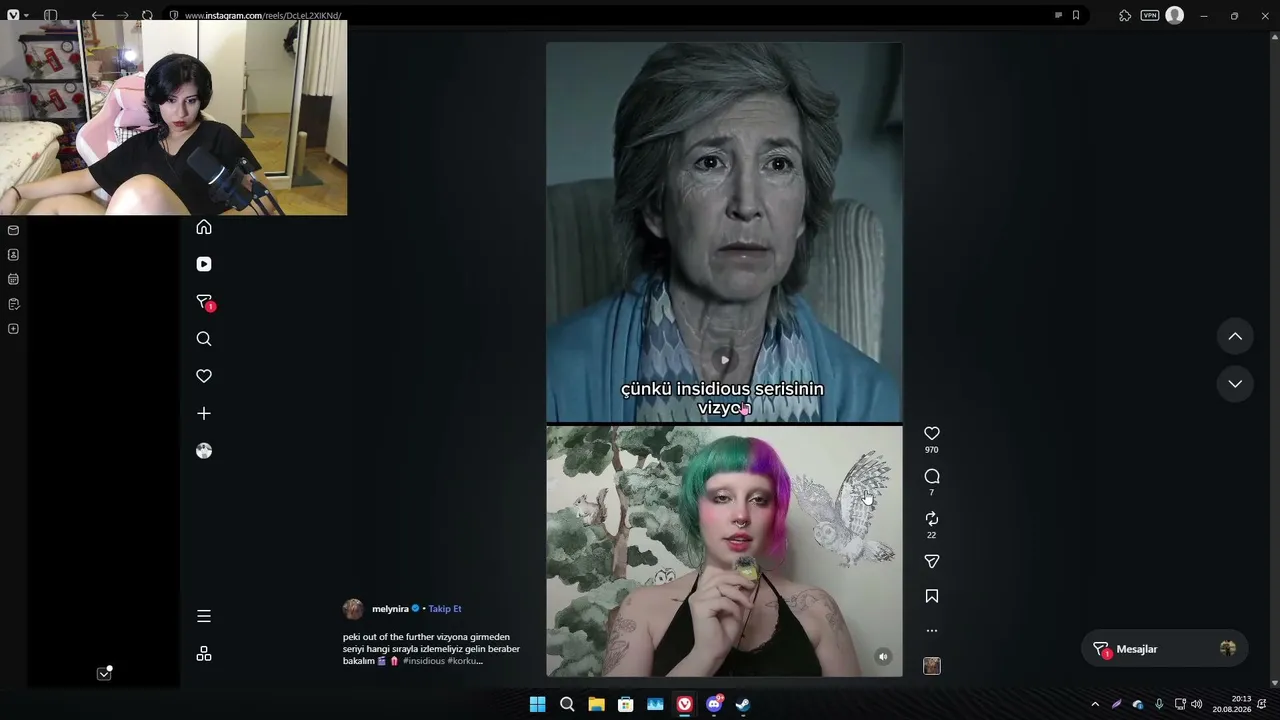The image size is (1280, 720).
Task: Open Instagram search
Action: [x=204, y=339]
